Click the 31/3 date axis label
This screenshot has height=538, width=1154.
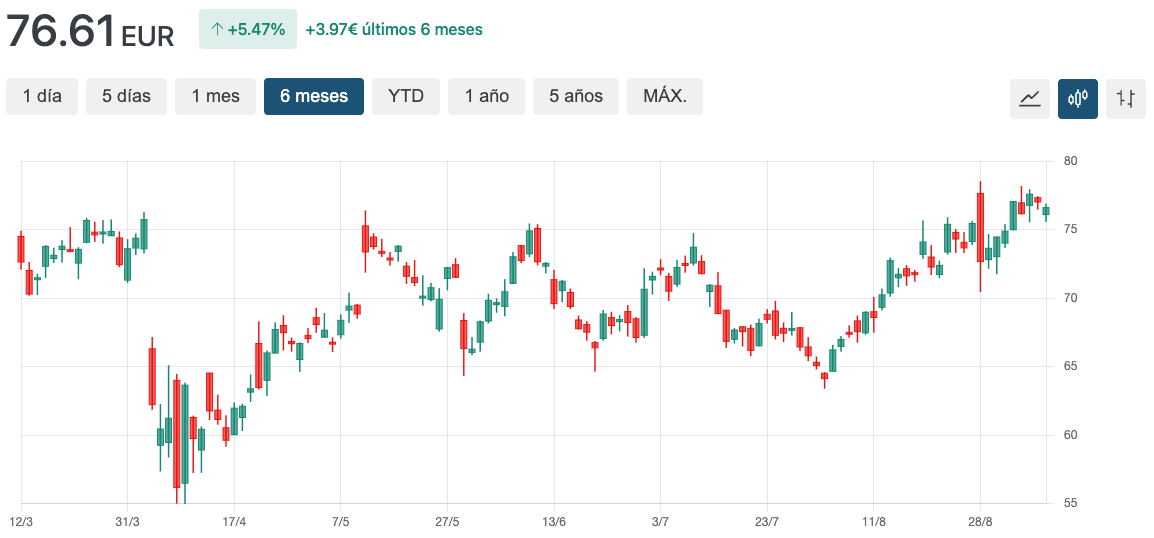(128, 522)
